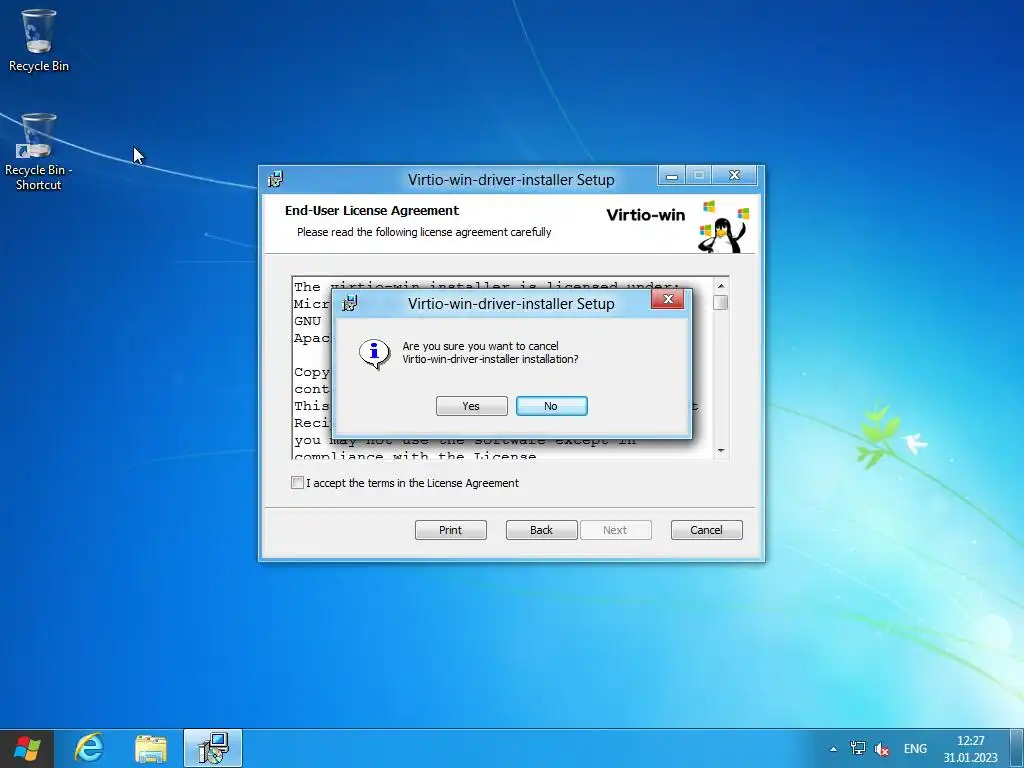
Task: Click the blue information bubble icon
Action: click(x=374, y=353)
